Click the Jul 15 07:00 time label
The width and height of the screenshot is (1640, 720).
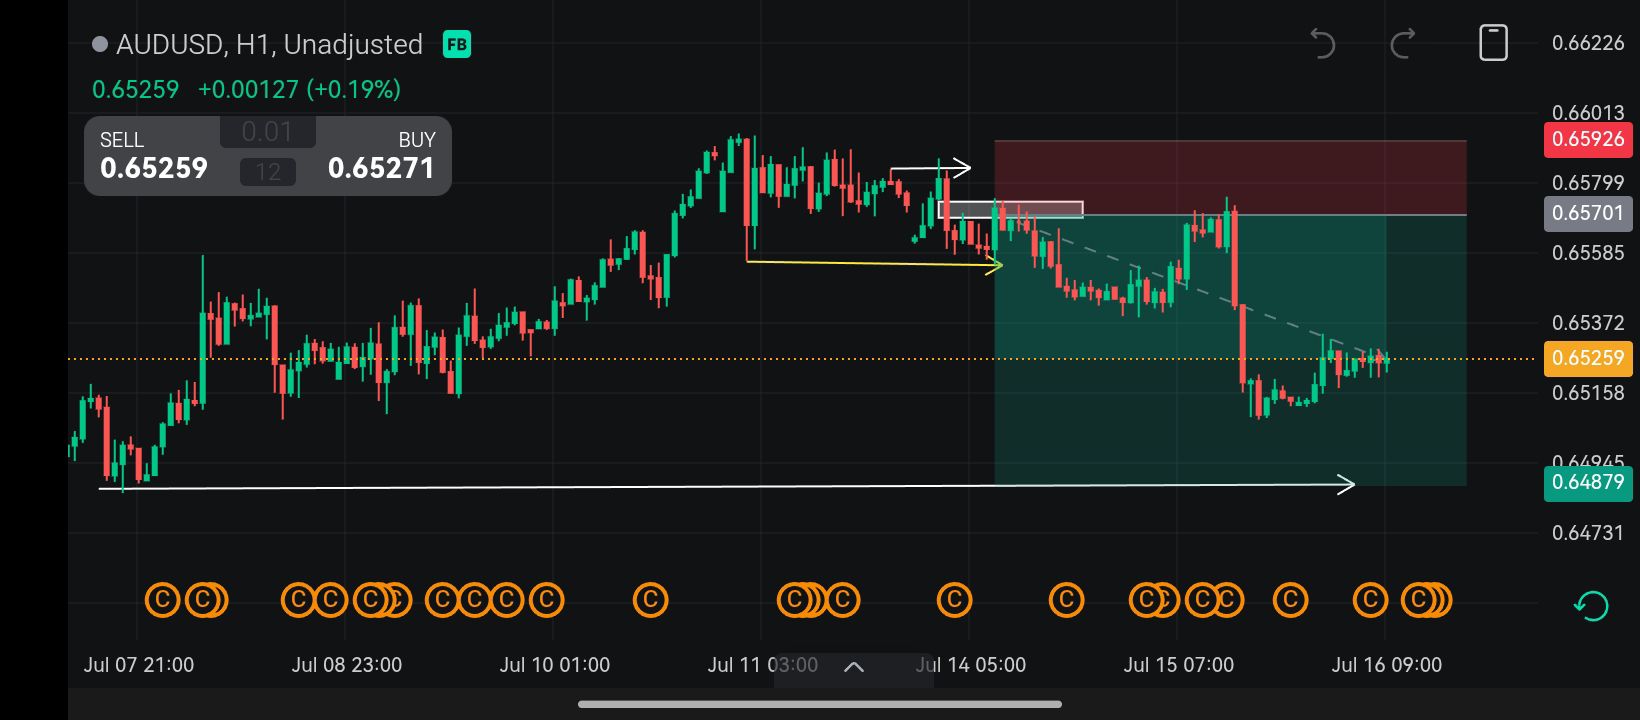(x=1179, y=665)
